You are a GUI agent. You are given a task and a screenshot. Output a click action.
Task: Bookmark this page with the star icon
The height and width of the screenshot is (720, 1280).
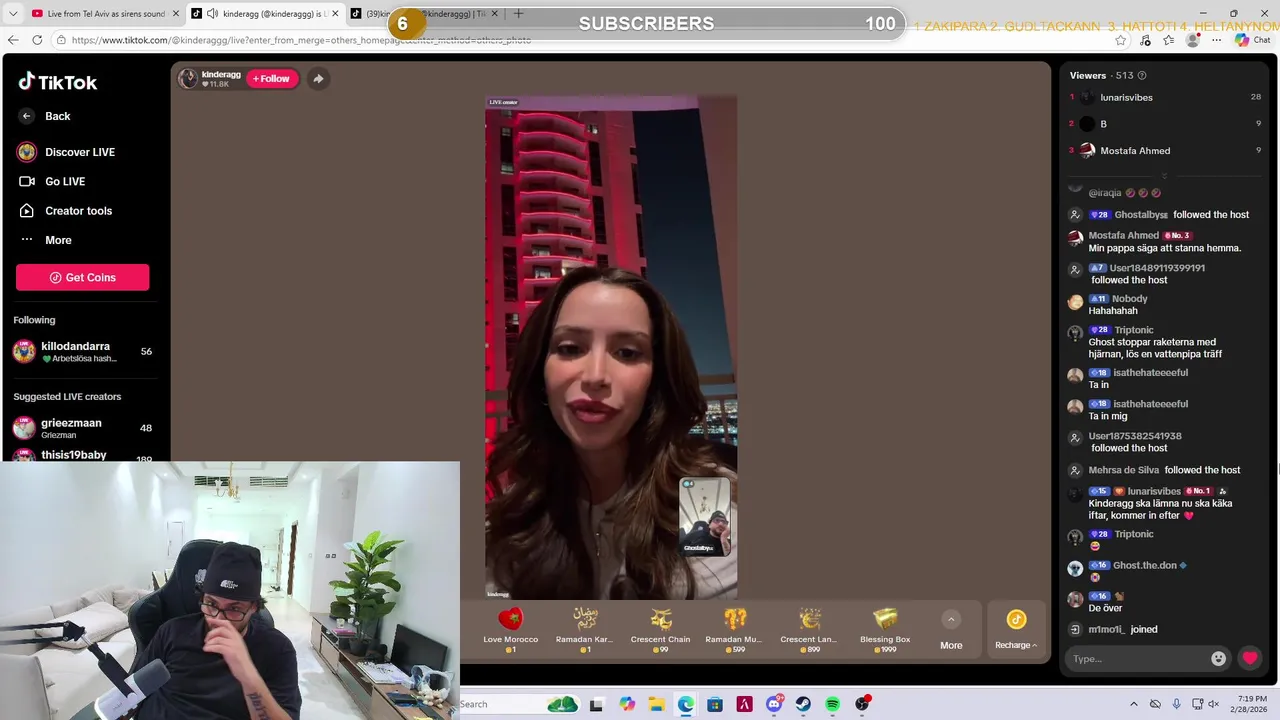pyautogui.click(x=1121, y=40)
